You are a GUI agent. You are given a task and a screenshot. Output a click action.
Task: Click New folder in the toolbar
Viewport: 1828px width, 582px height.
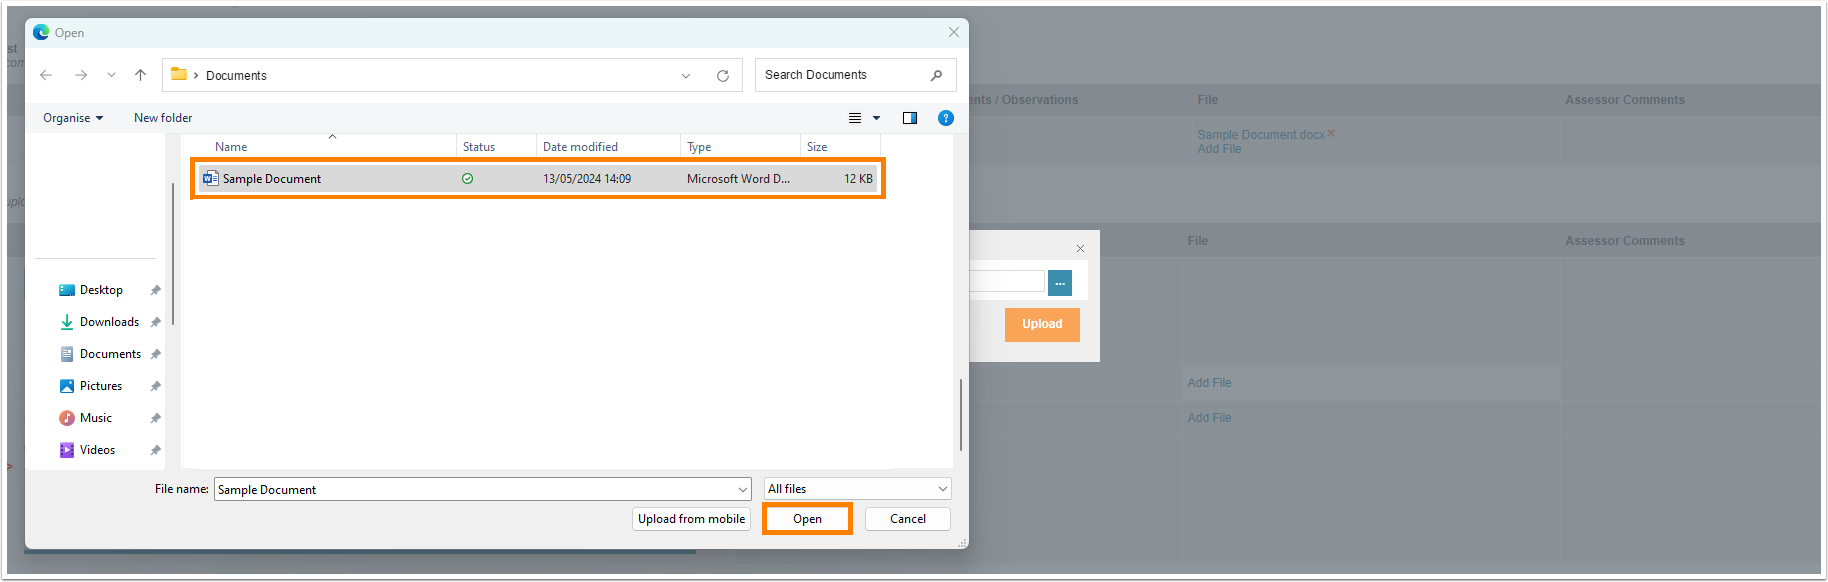[163, 118]
